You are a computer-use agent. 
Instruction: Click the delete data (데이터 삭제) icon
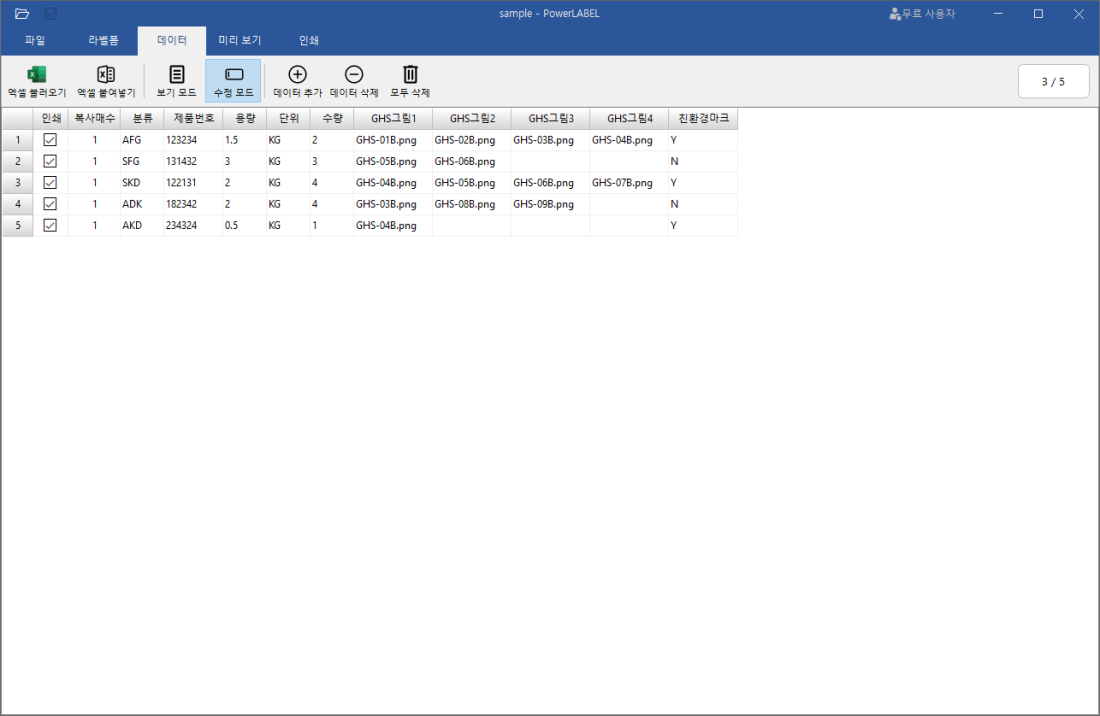coord(354,75)
